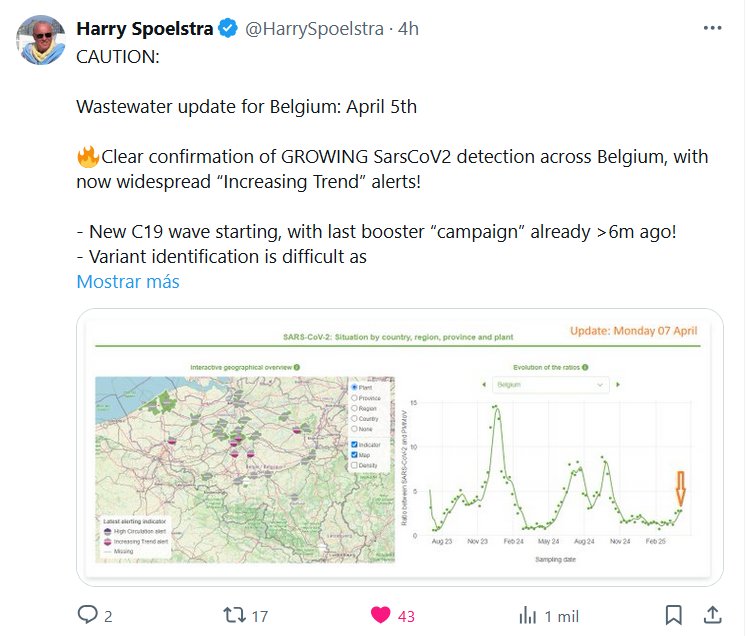Screen dimensions: 746x636
Task: Bookmark this tweet
Action: point(674,615)
